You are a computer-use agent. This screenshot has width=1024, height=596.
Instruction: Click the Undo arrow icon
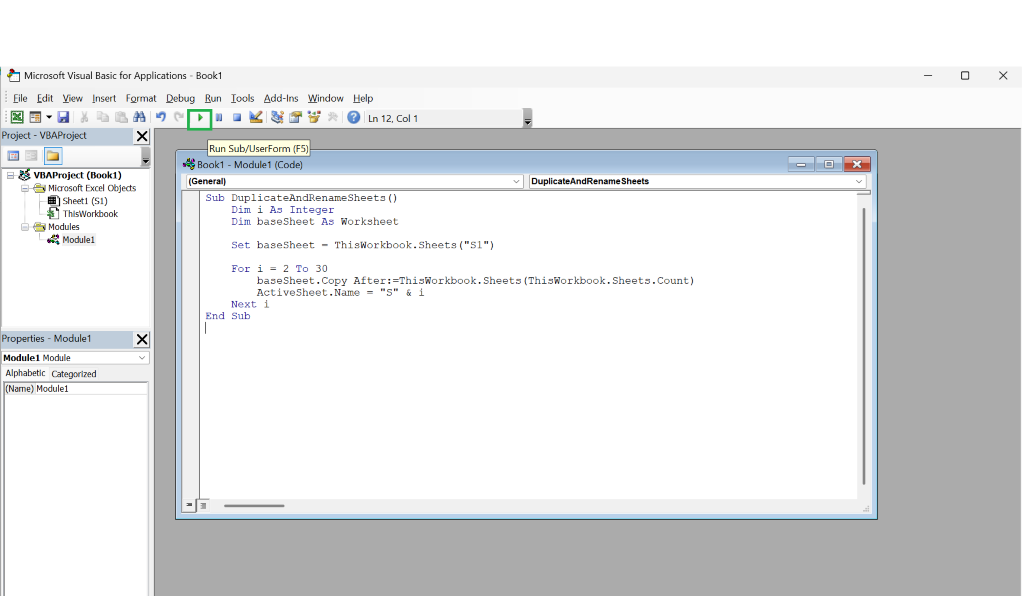tap(161, 118)
